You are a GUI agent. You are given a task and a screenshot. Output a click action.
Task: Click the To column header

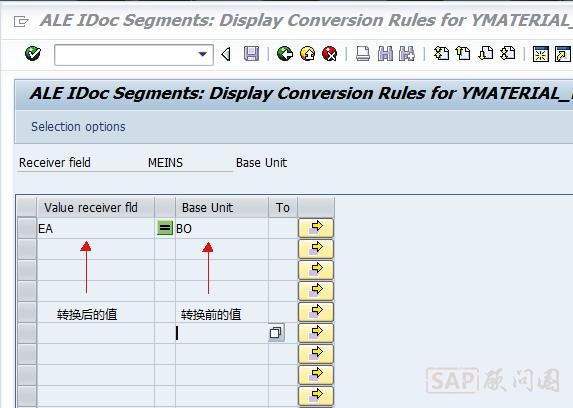(x=283, y=207)
